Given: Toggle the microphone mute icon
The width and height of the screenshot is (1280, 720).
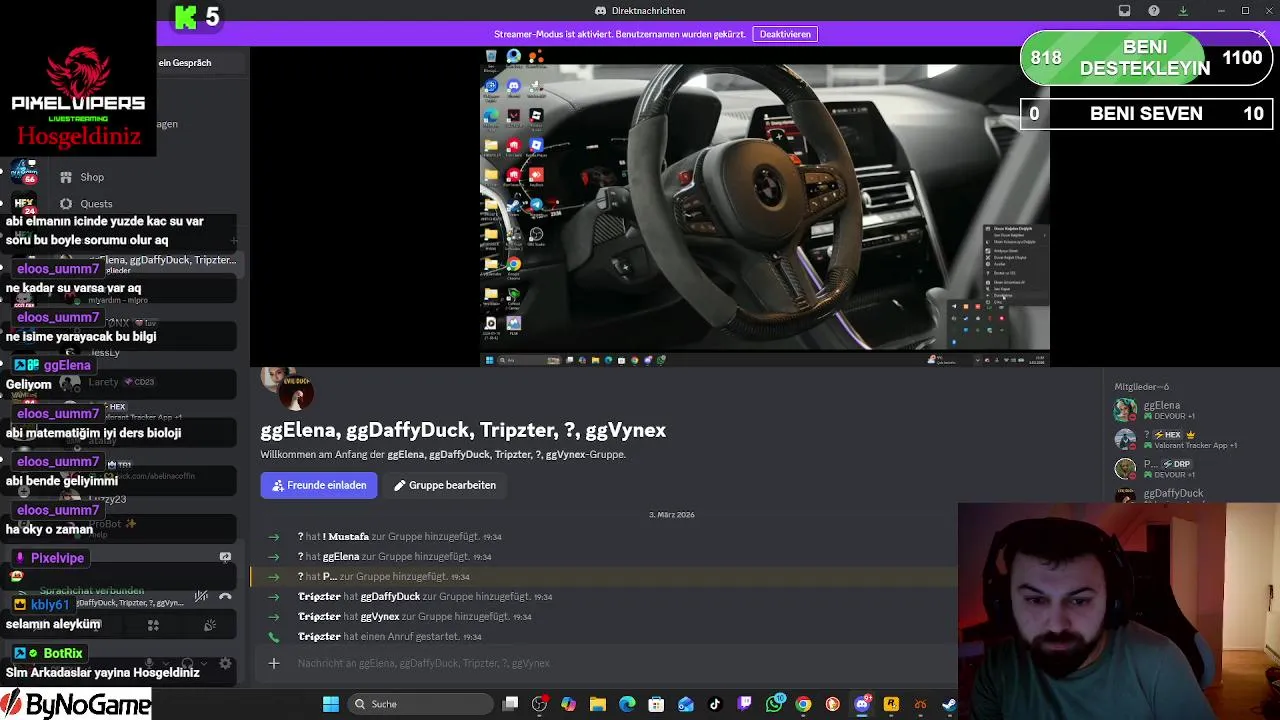Looking at the screenshot, I should tap(149, 663).
